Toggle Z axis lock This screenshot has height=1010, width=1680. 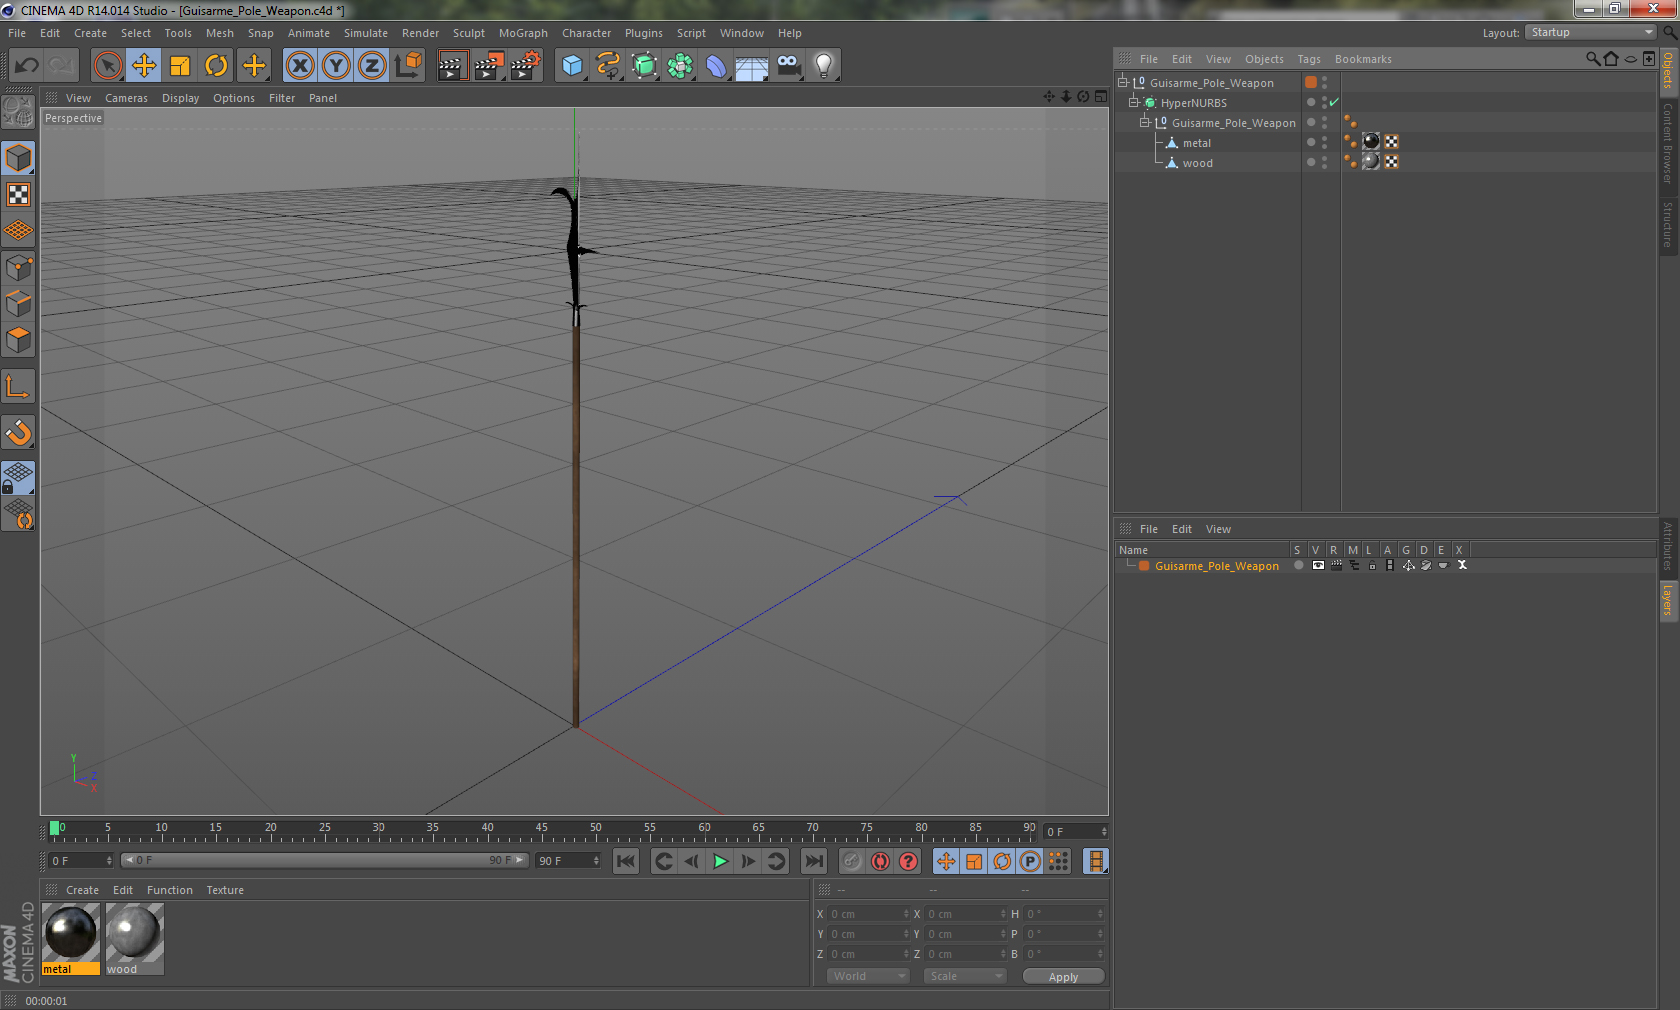372,66
